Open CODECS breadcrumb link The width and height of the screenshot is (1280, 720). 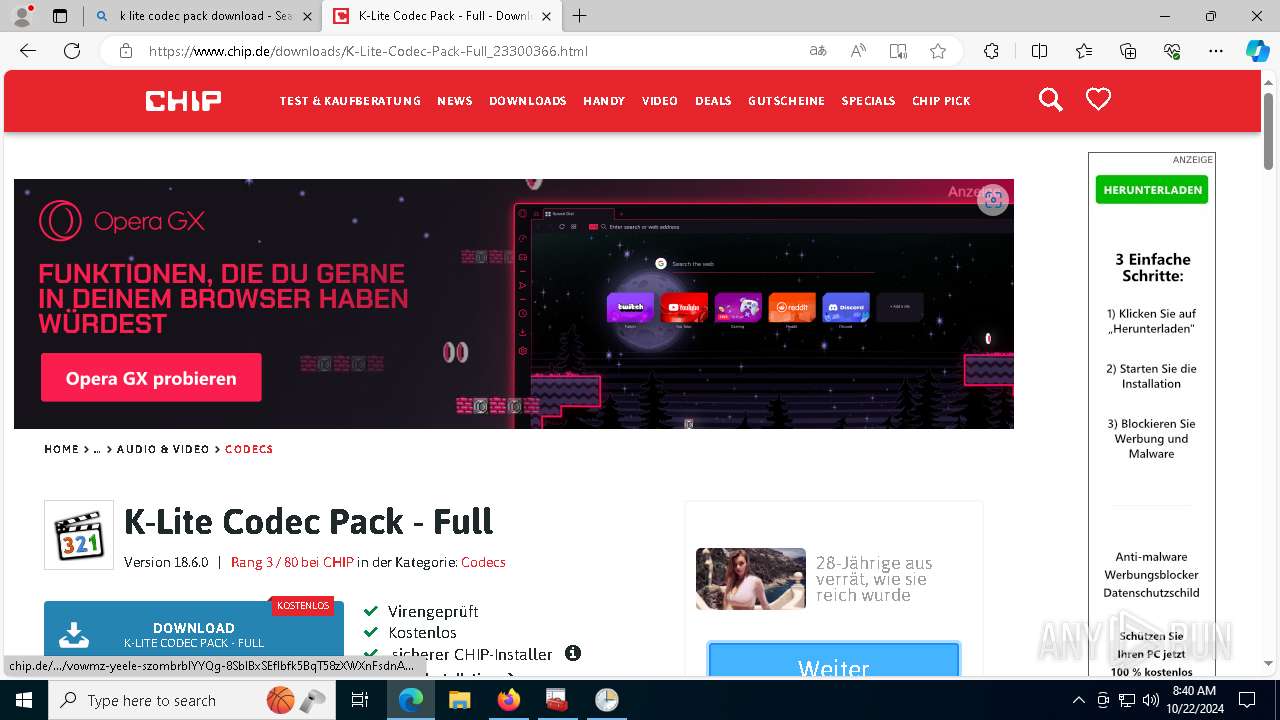(x=249, y=449)
